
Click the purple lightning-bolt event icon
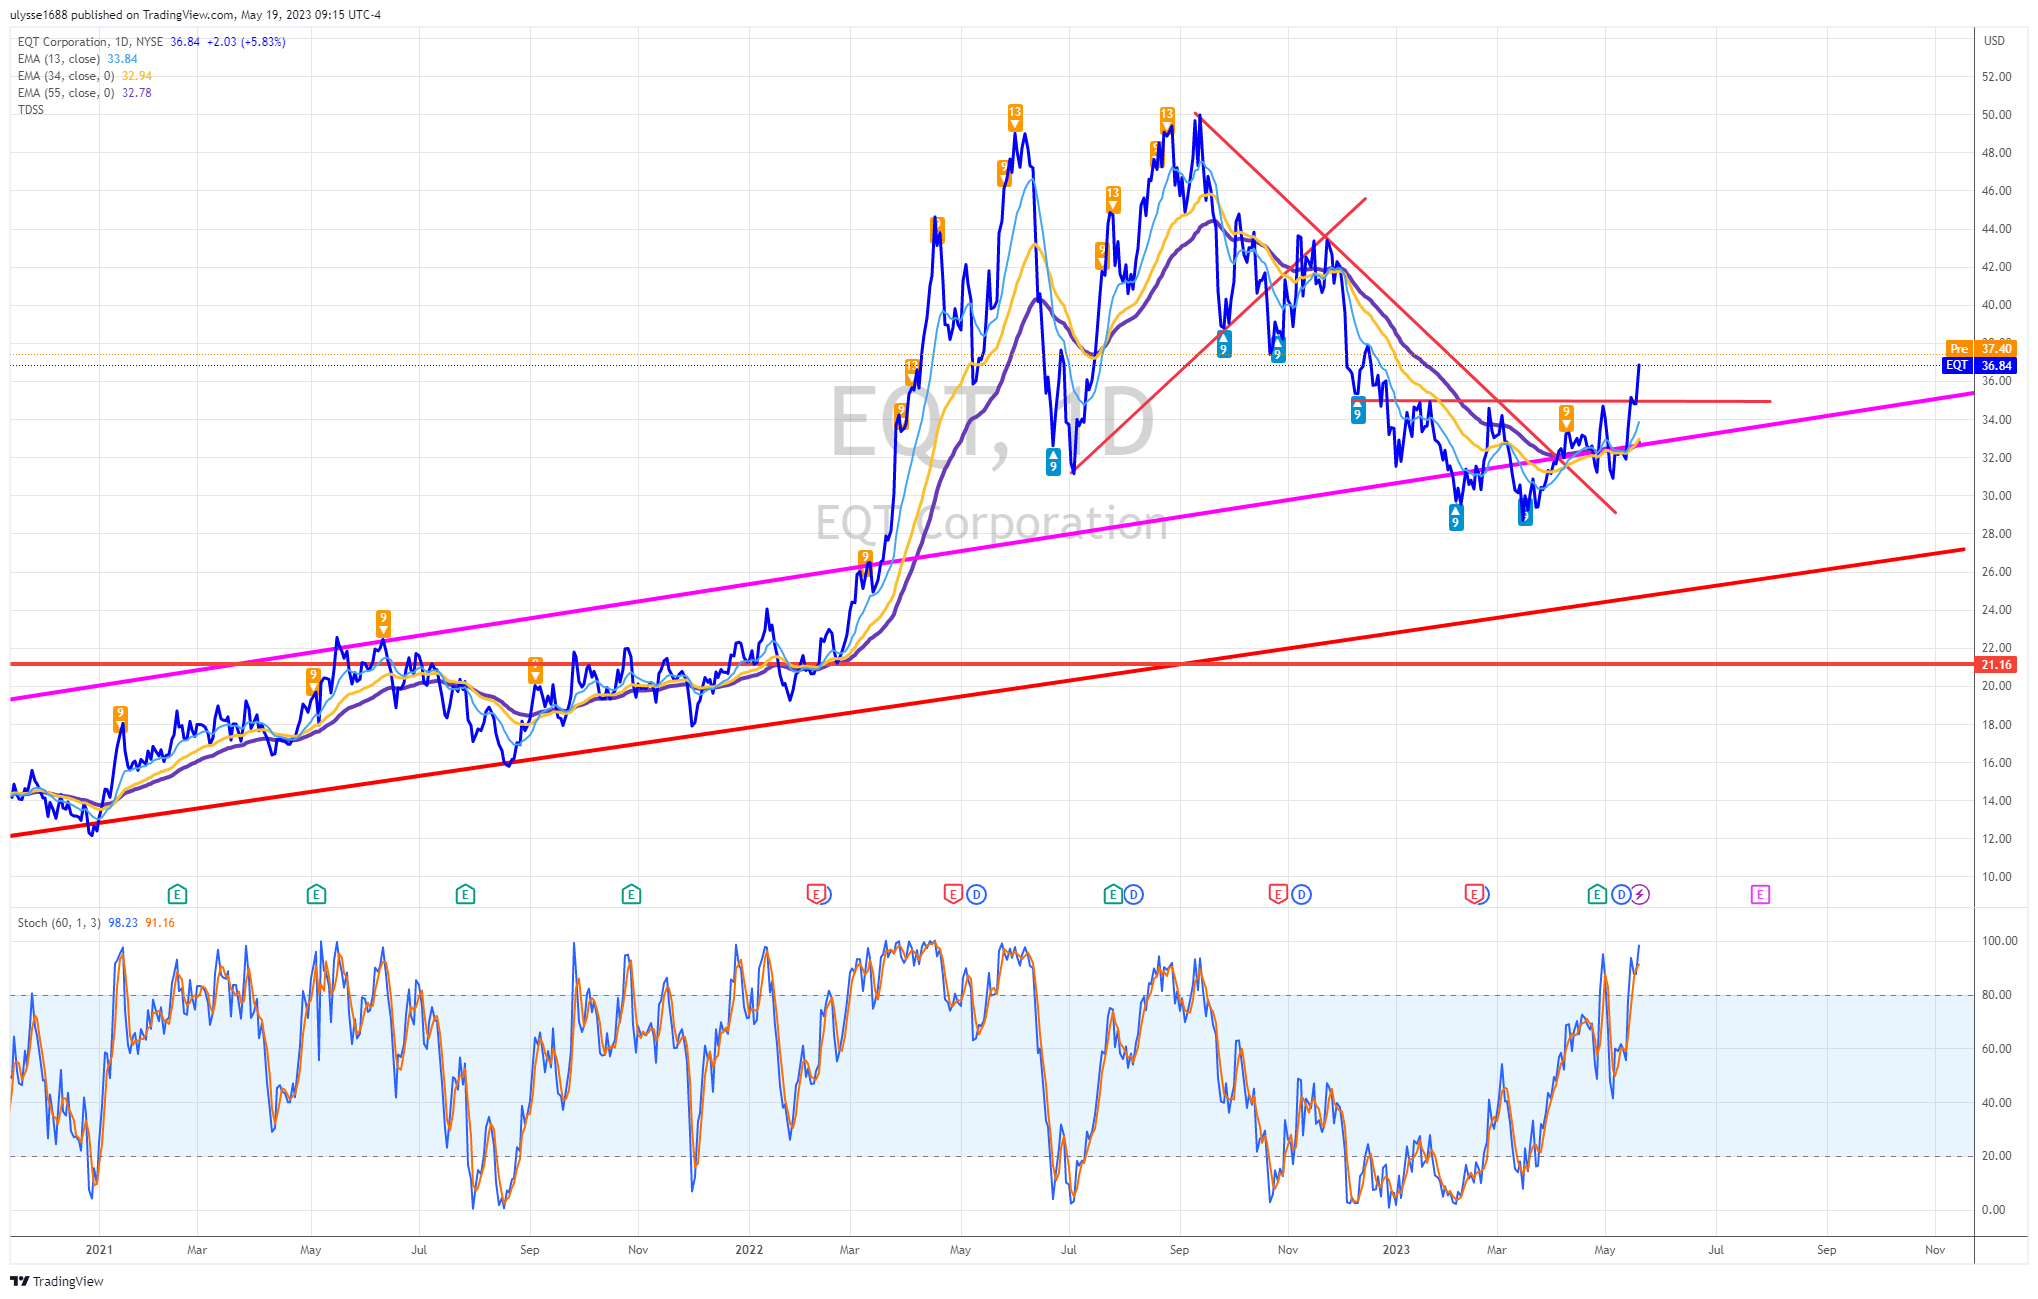click(1640, 895)
